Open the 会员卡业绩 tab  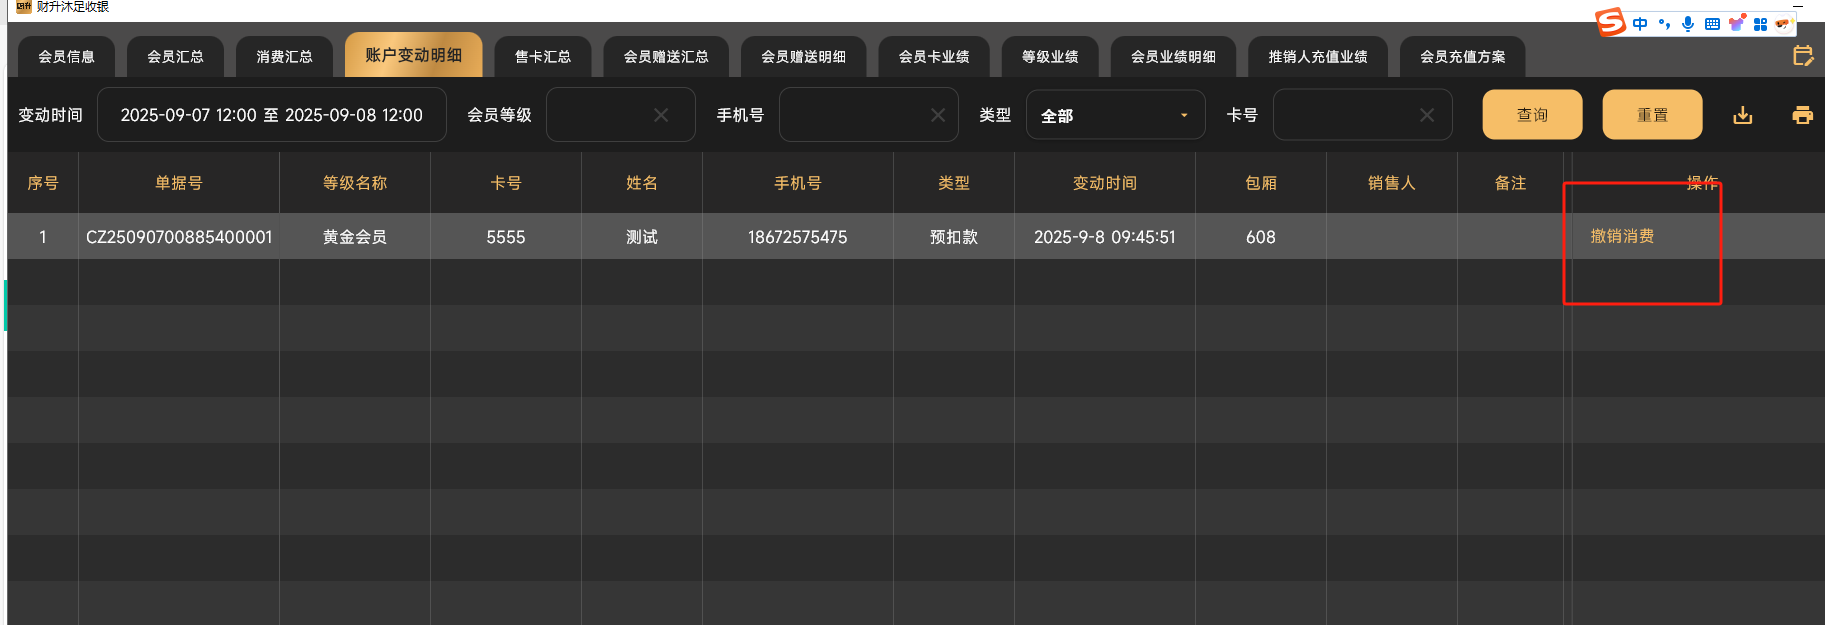coord(934,56)
